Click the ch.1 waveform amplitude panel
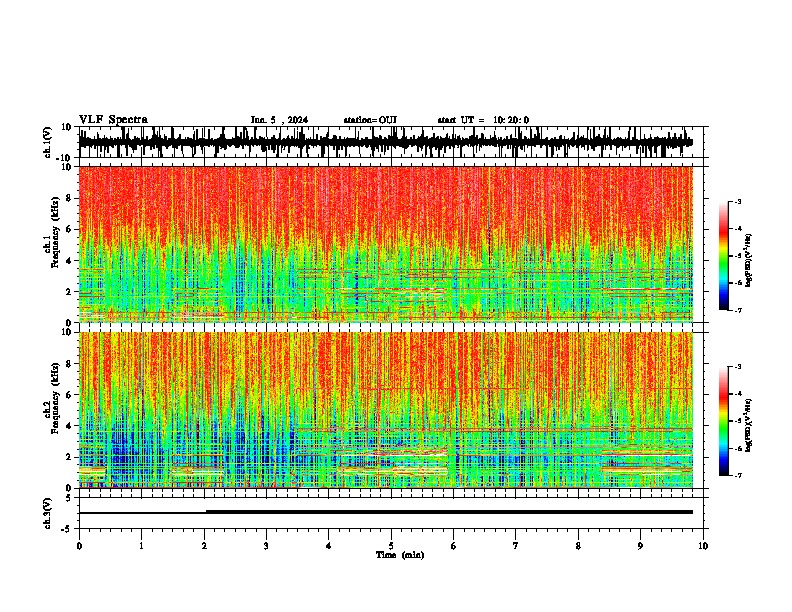Viewport: 792px width, 612px height. coord(393,142)
